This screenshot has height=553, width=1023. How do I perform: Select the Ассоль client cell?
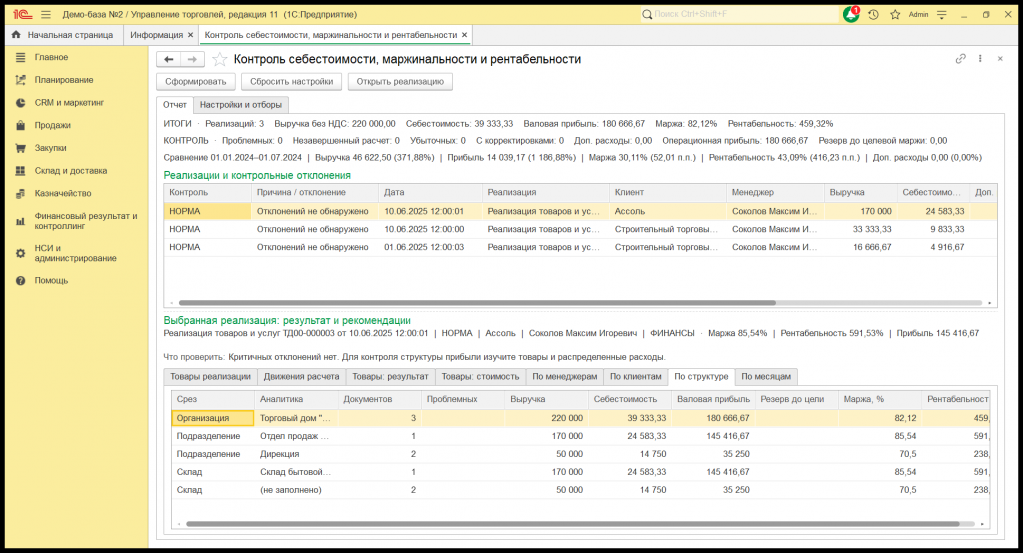[x=668, y=211]
